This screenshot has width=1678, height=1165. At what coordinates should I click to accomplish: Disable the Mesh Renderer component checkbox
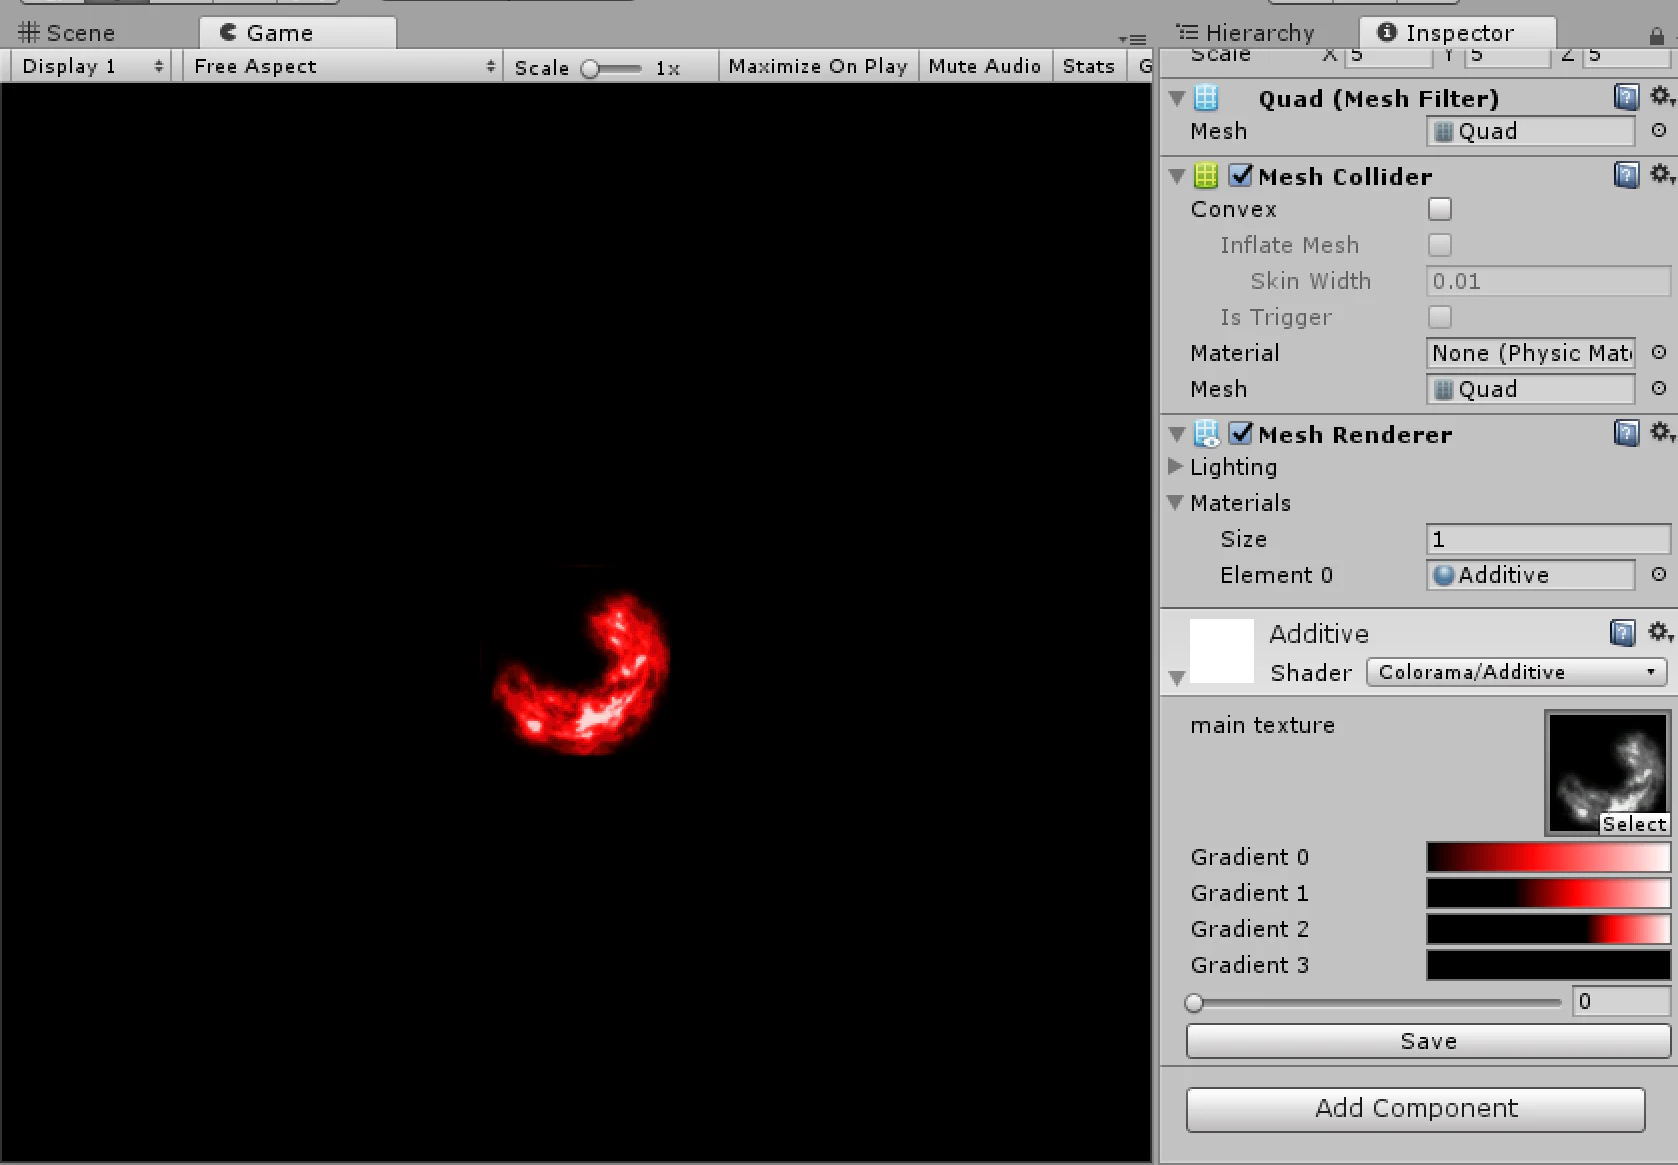click(1241, 433)
